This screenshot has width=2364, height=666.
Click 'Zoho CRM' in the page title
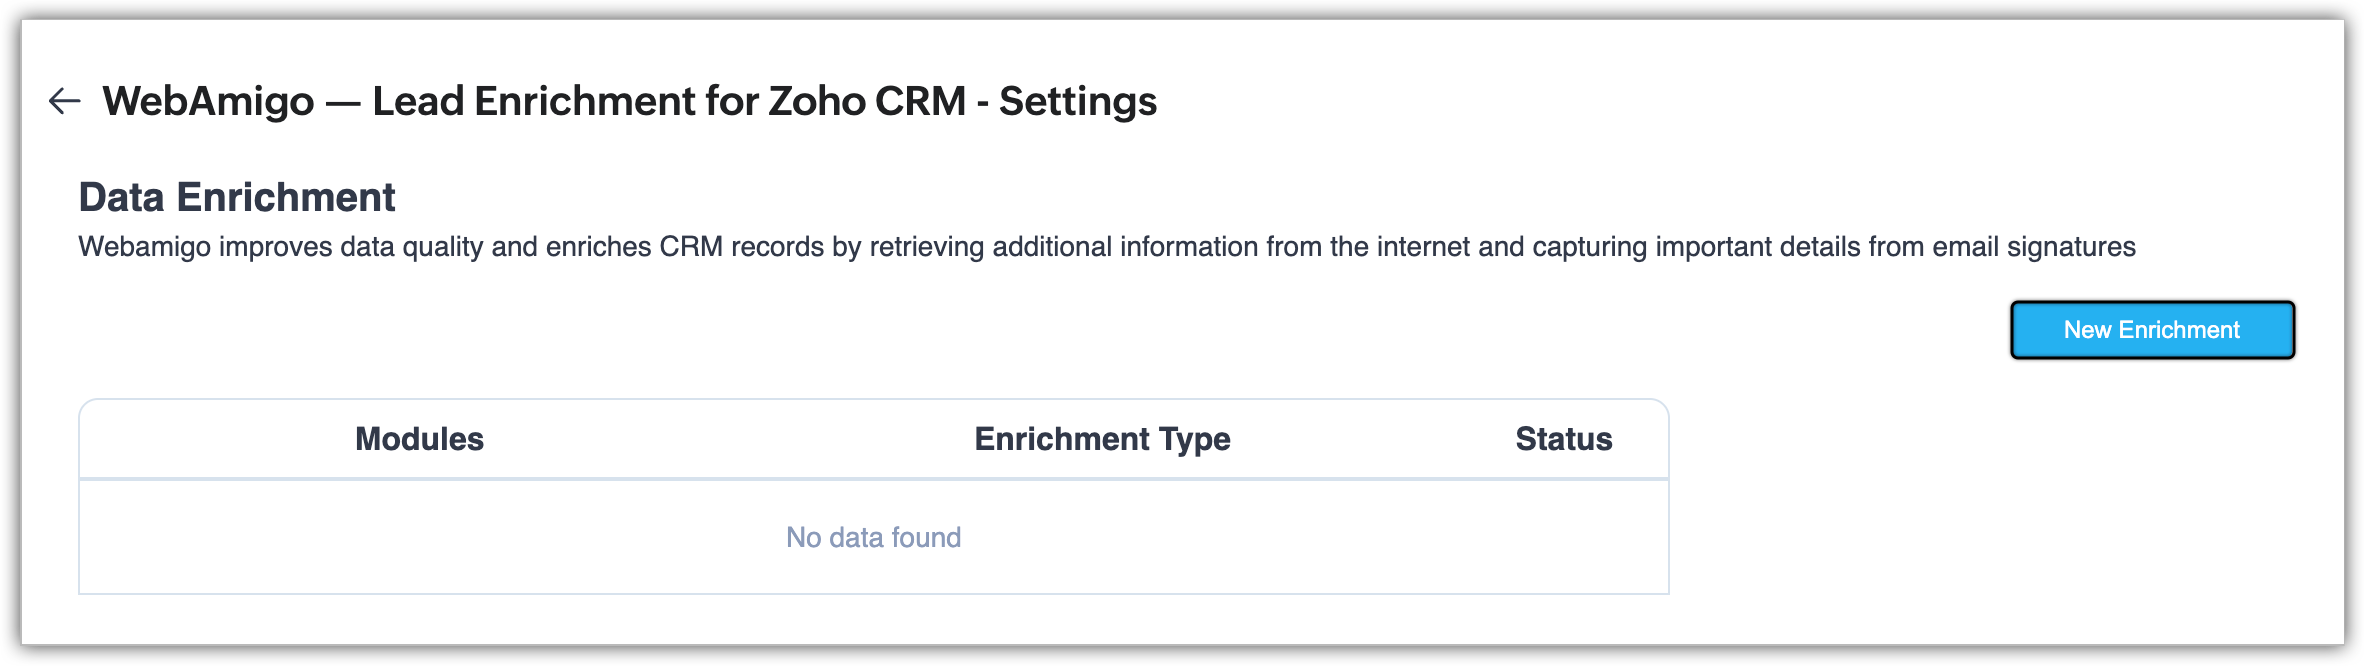point(867,101)
